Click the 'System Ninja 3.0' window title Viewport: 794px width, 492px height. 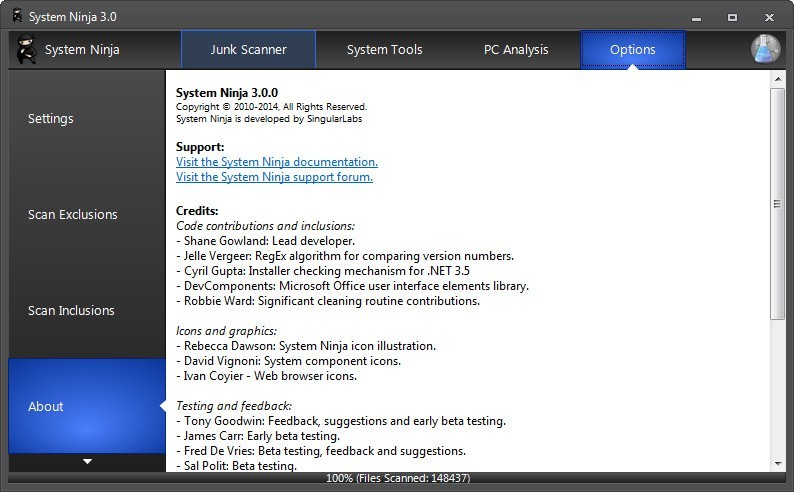coord(72,17)
